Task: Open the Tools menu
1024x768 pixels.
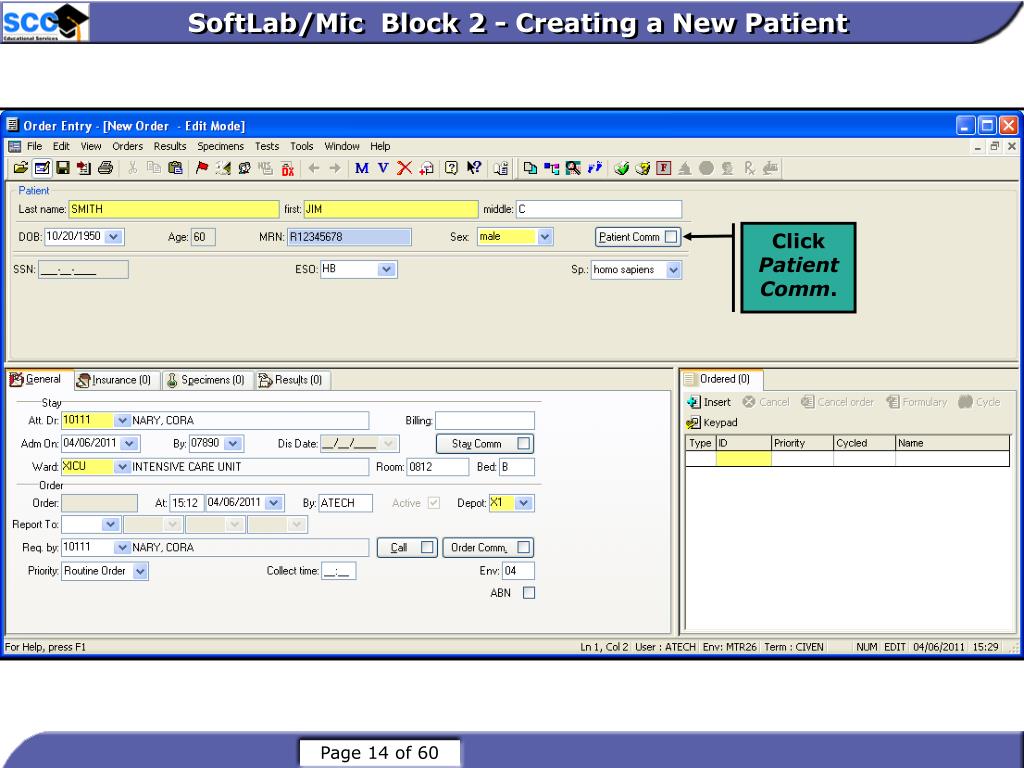Action: click(302, 146)
